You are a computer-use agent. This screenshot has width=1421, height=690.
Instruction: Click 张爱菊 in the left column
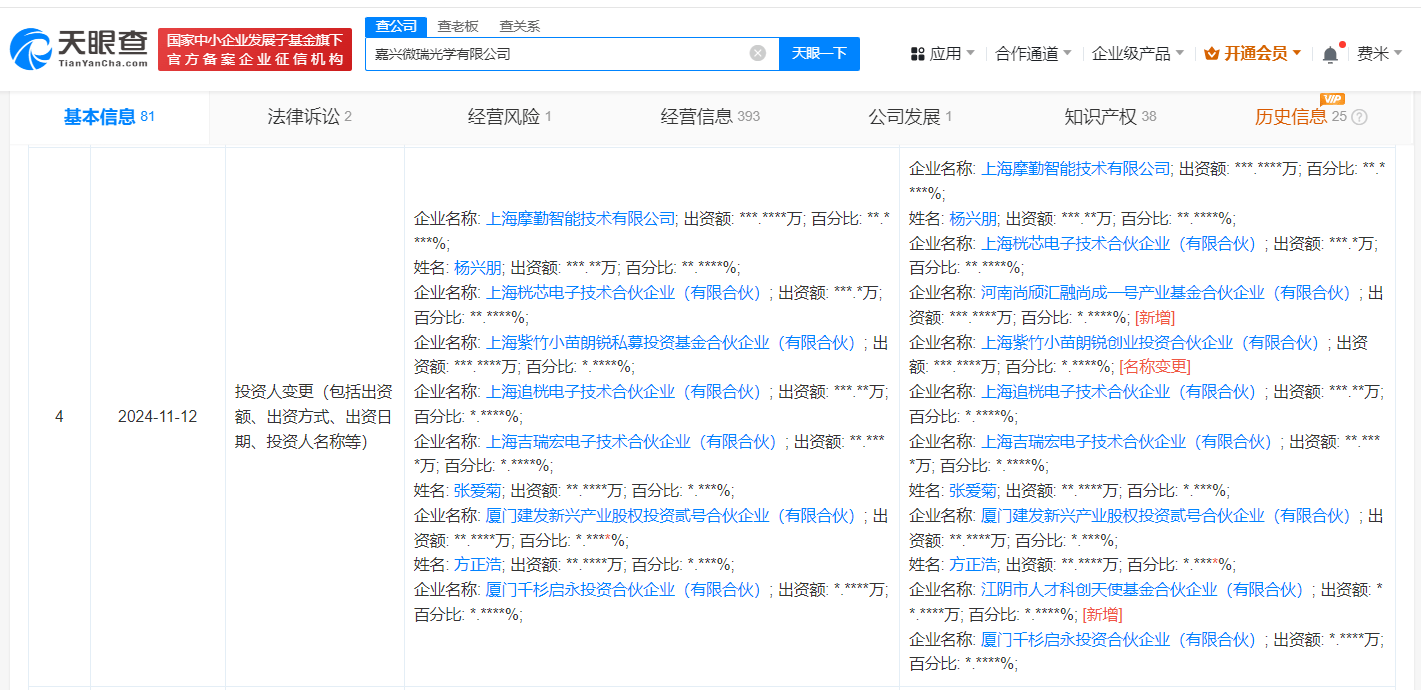click(478, 491)
